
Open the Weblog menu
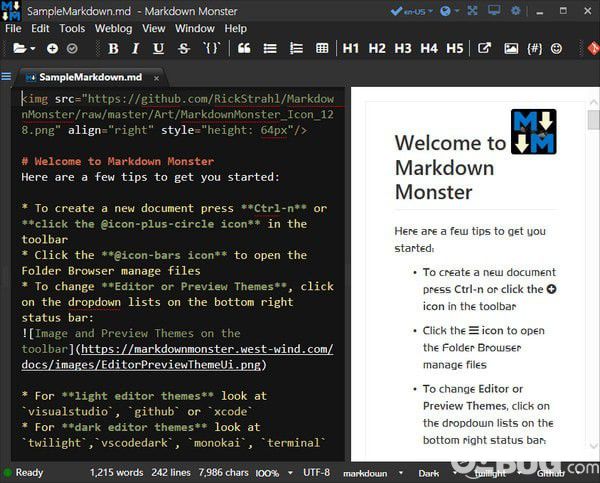113,29
